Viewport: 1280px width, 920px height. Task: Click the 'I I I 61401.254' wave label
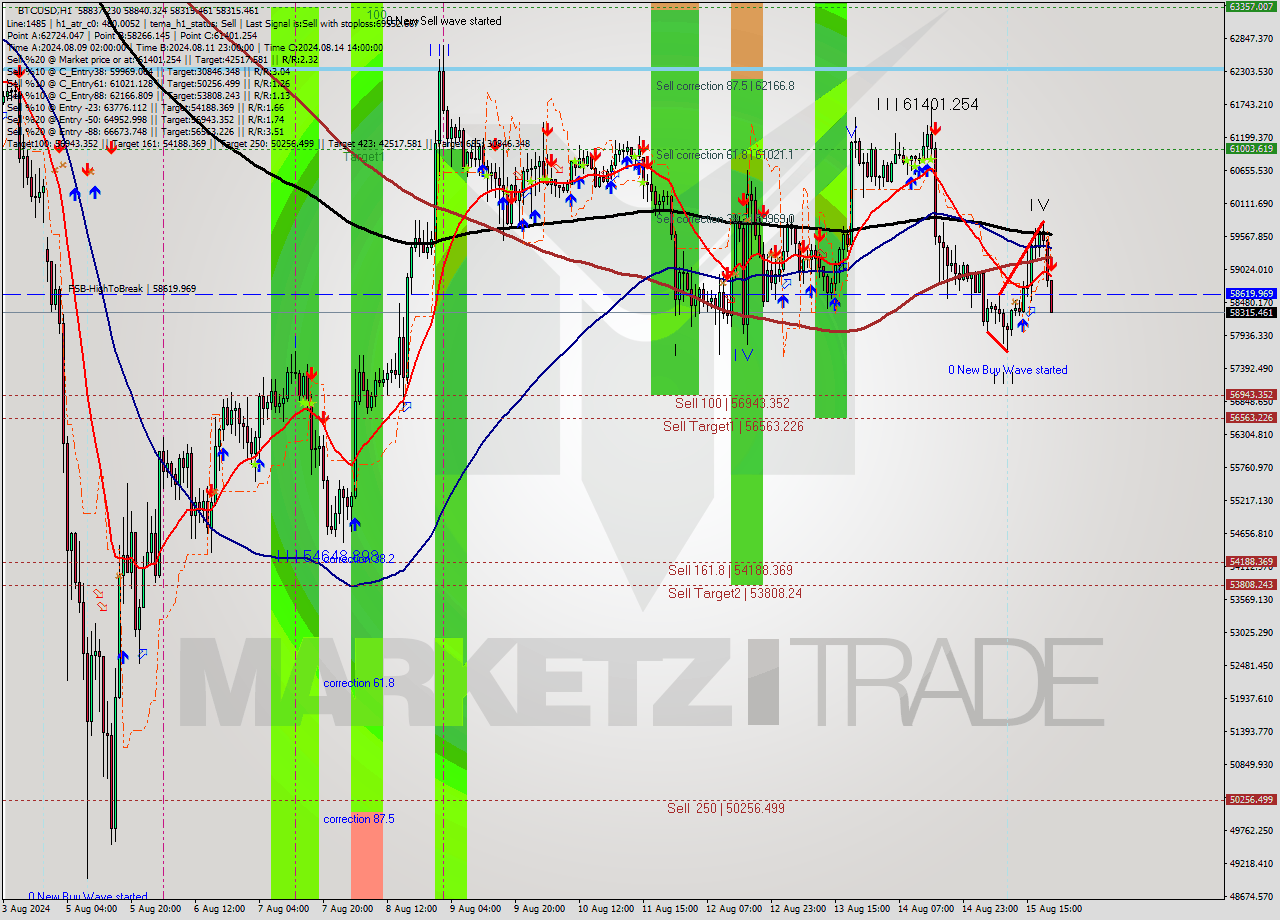[927, 104]
